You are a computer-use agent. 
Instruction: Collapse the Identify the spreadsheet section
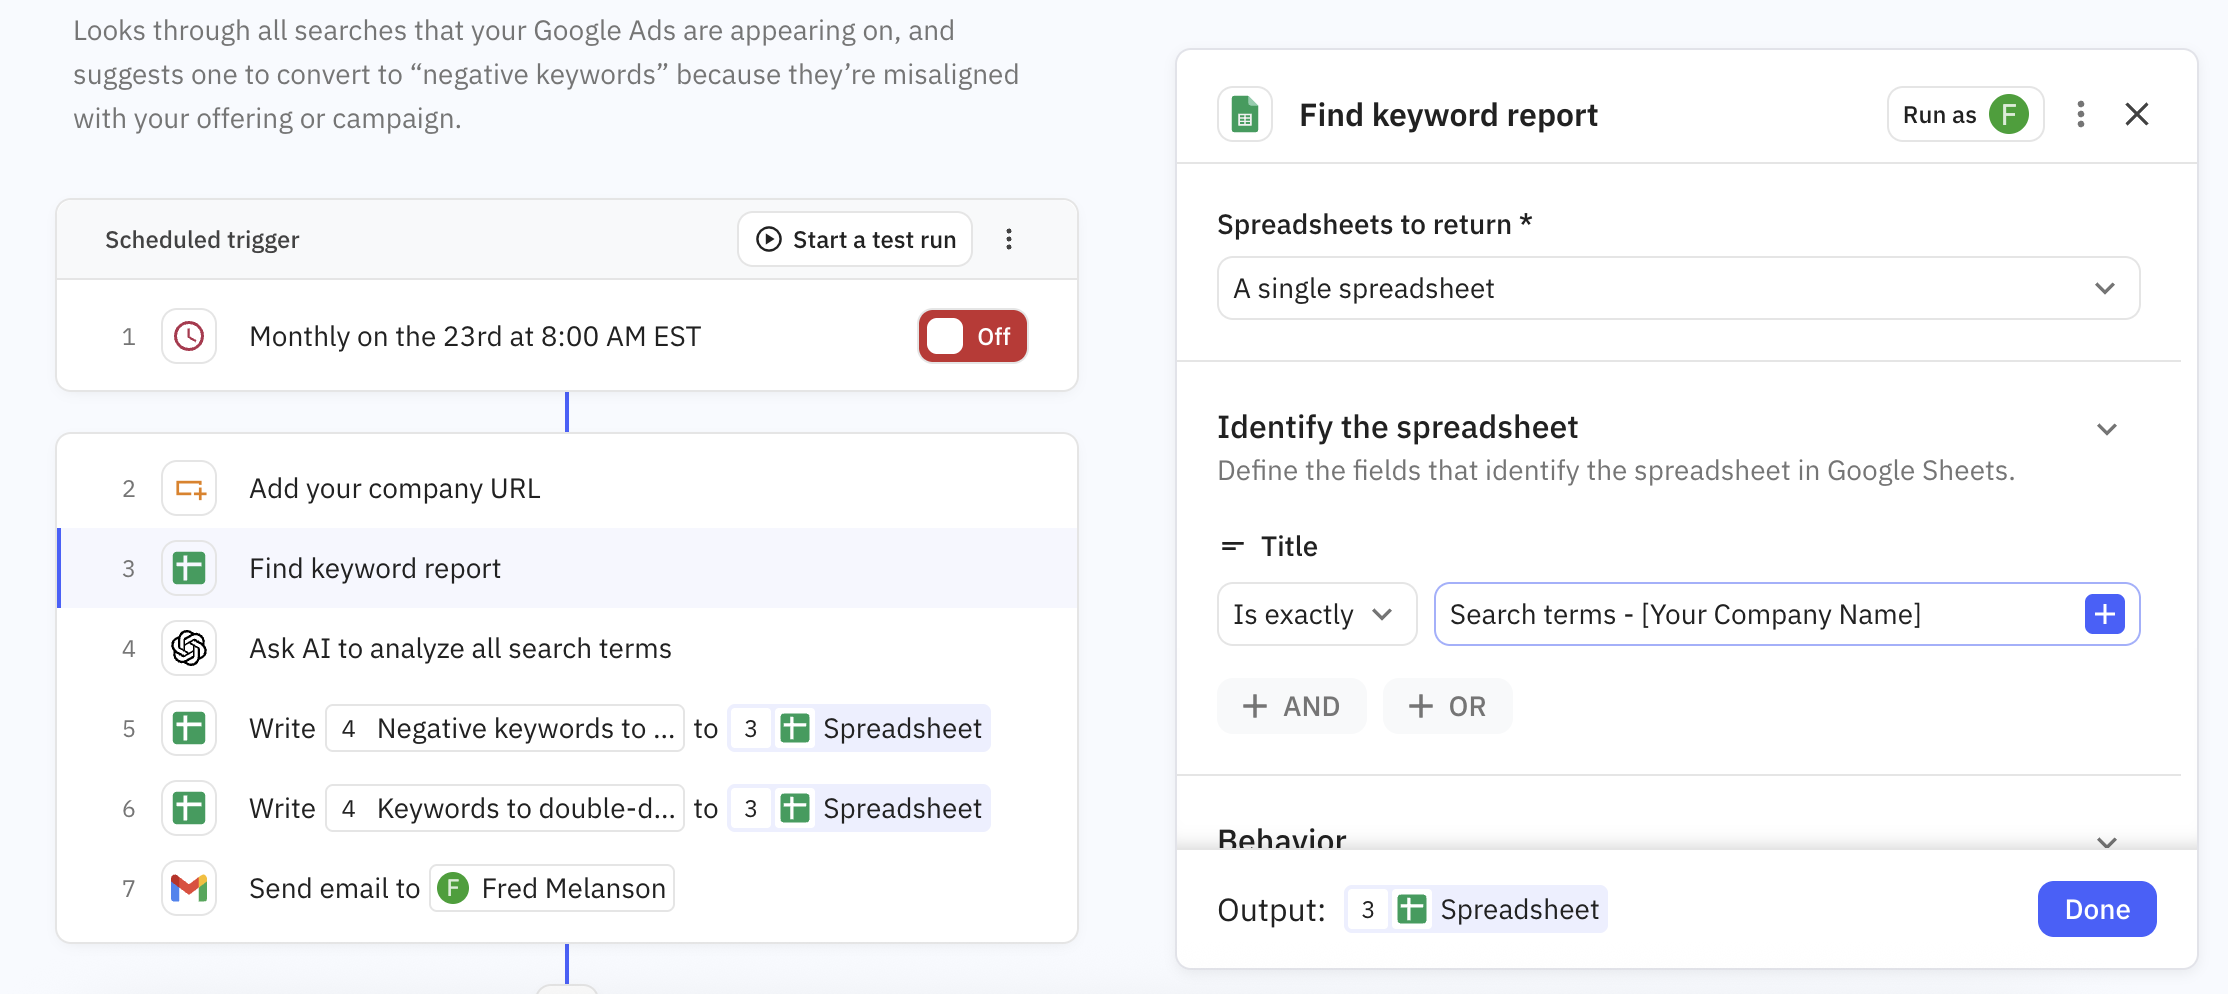pos(2107,429)
